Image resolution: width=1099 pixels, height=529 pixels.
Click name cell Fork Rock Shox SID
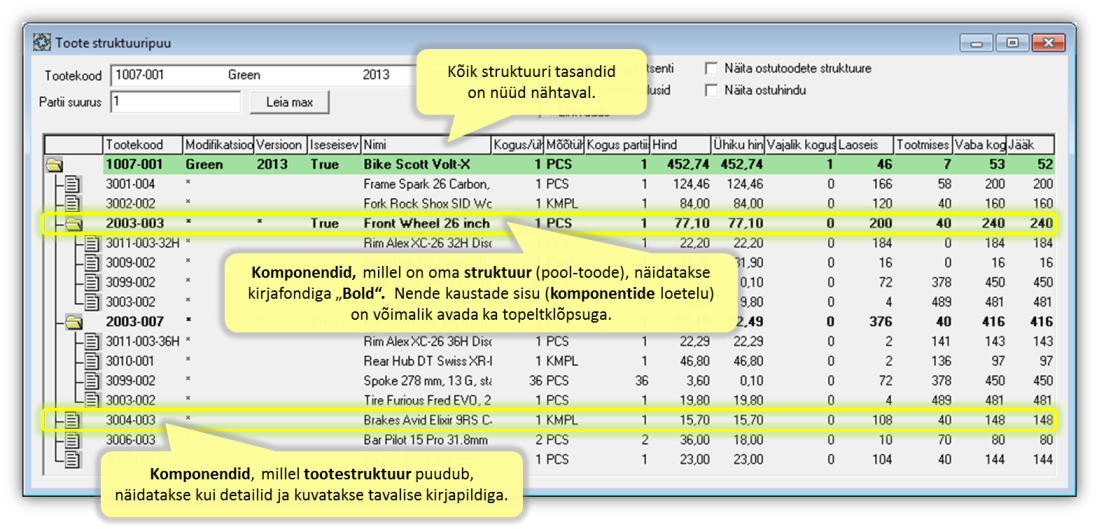click(x=426, y=204)
